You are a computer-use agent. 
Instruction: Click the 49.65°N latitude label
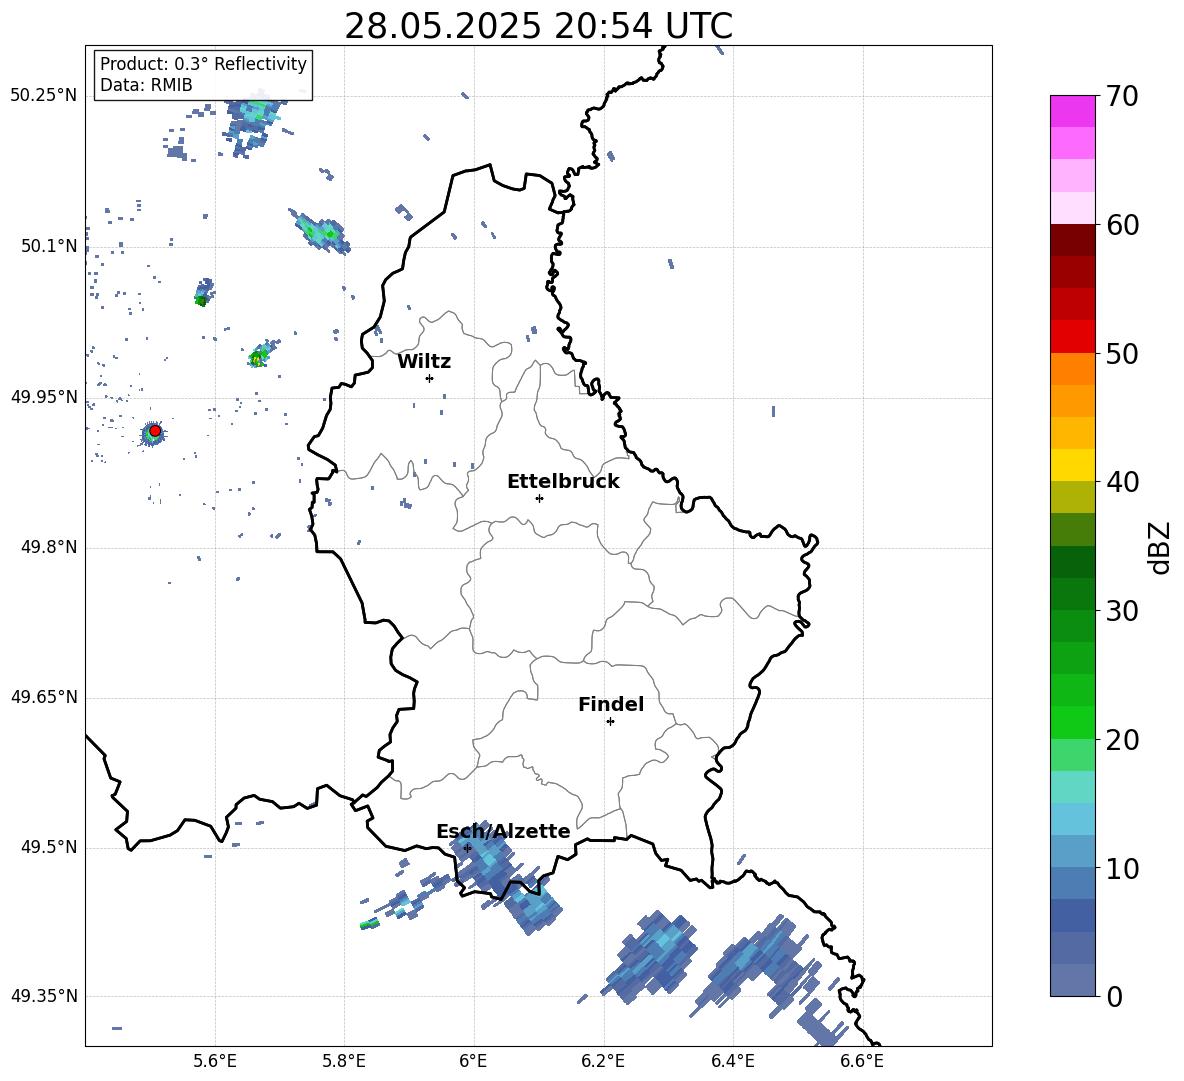click(x=44, y=697)
